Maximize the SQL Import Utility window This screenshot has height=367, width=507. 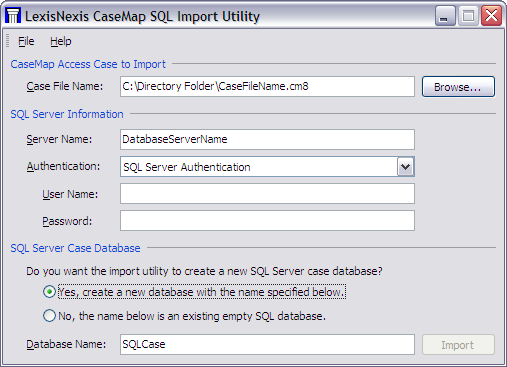[468, 16]
